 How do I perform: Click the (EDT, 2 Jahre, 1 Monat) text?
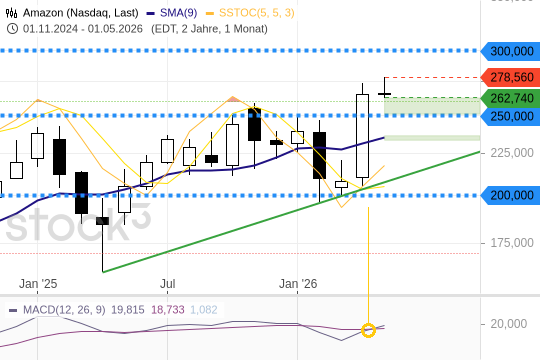tap(209, 29)
